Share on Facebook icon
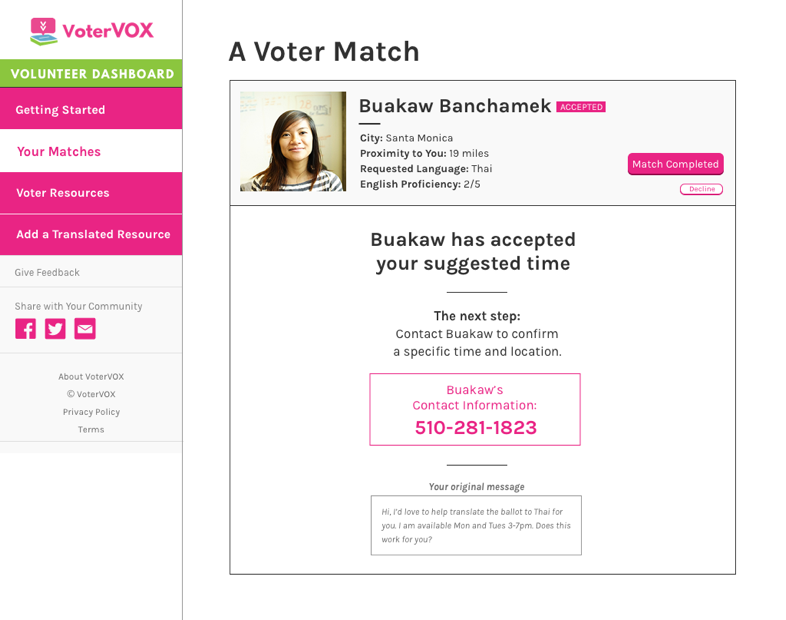The width and height of the screenshot is (786, 620). point(26,329)
